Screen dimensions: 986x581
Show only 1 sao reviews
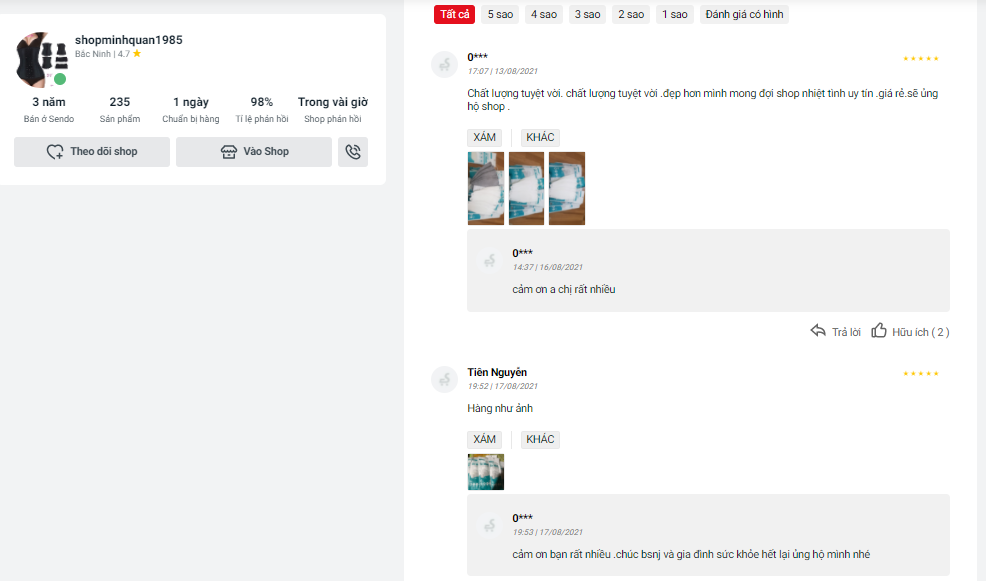click(674, 14)
